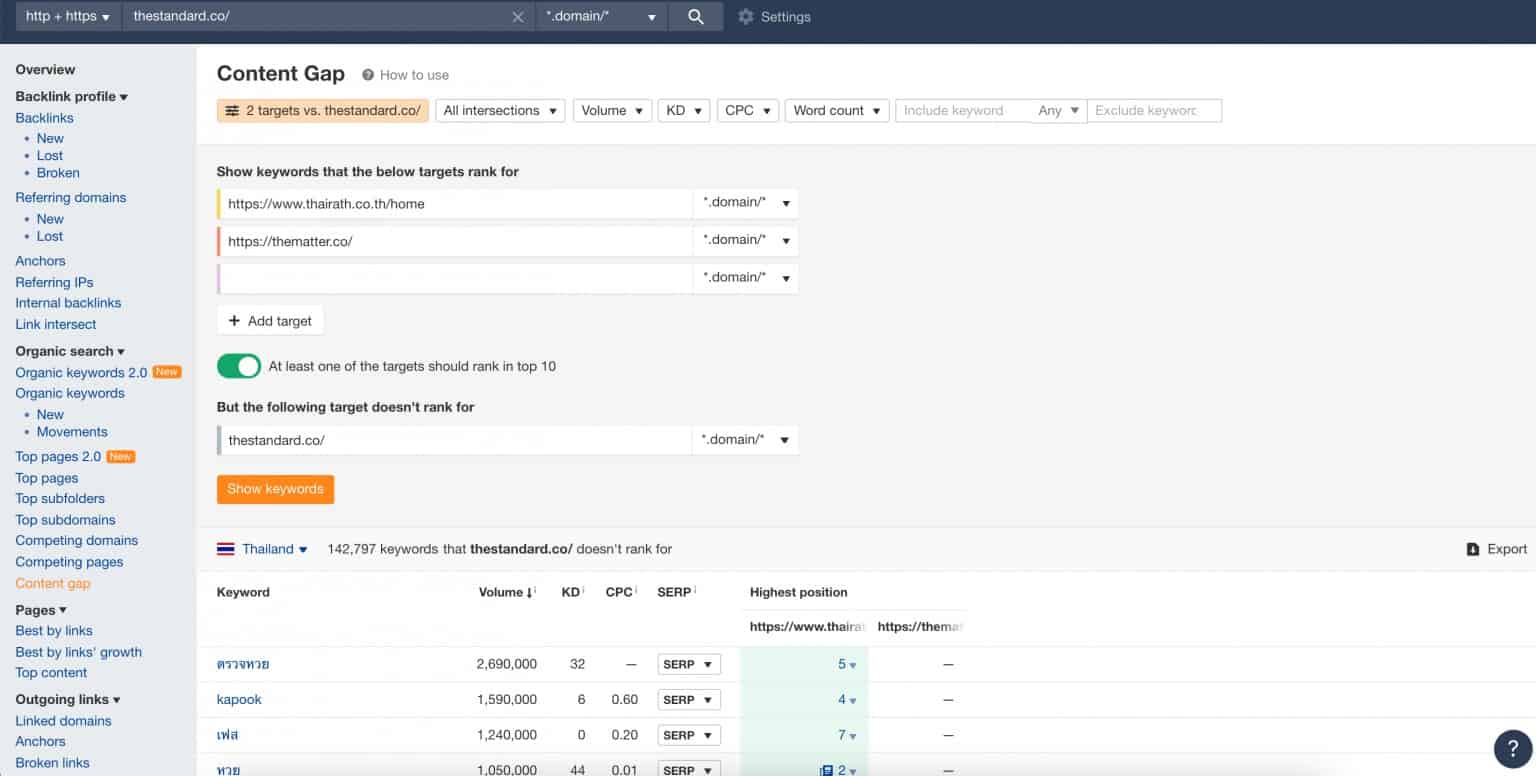The image size is (1536, 776).
Task: Open All intersections dropdown
Action: 500,111
